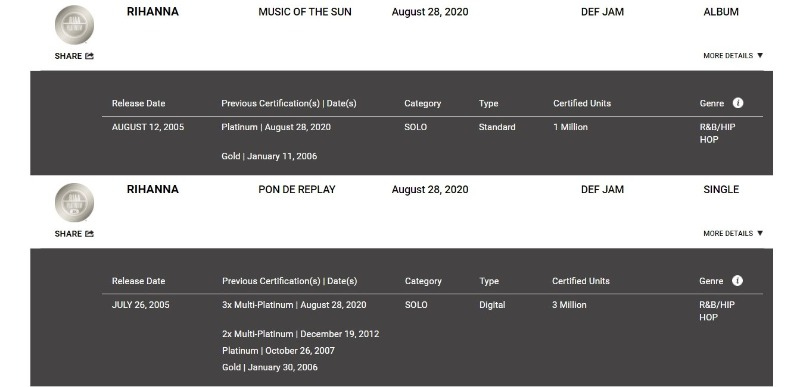Share the Music of the Sun certification

coord(74,56)
